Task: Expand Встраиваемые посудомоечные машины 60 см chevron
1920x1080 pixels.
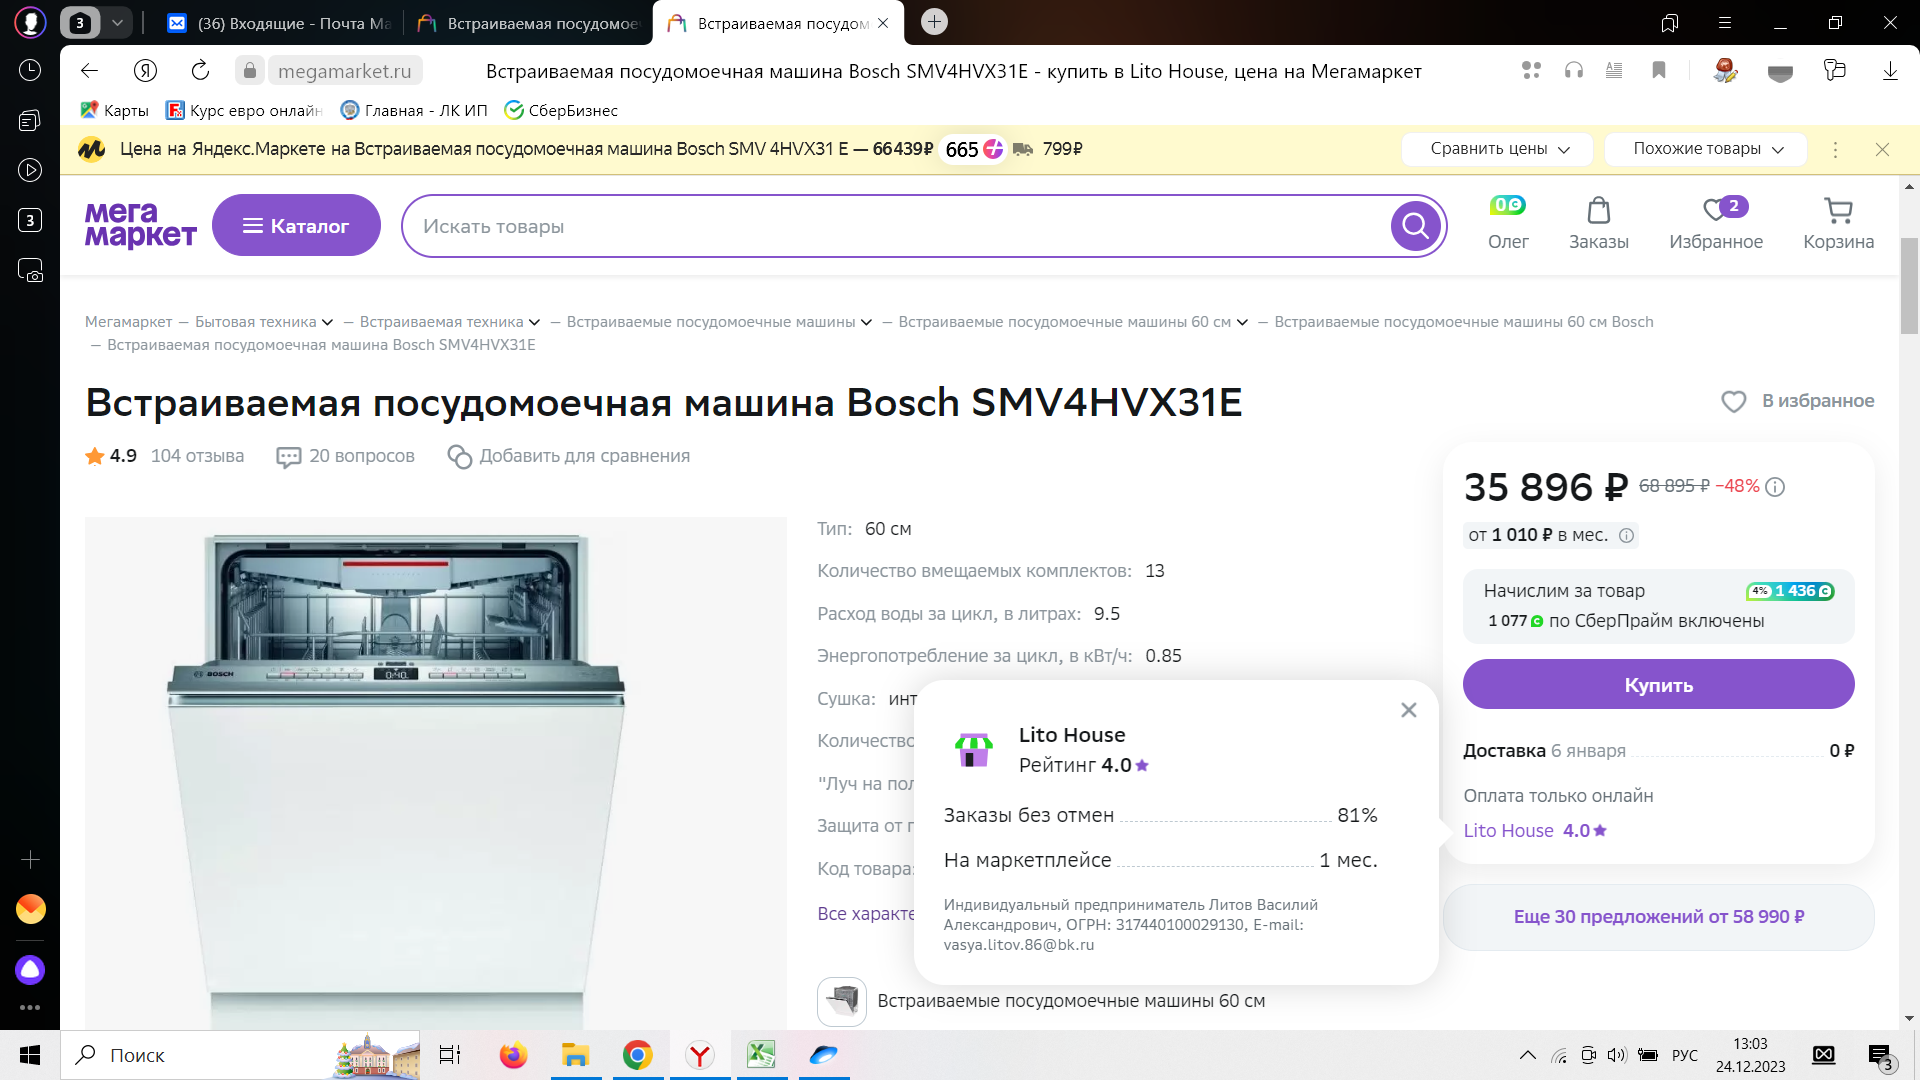Action: pos(1243,322)
